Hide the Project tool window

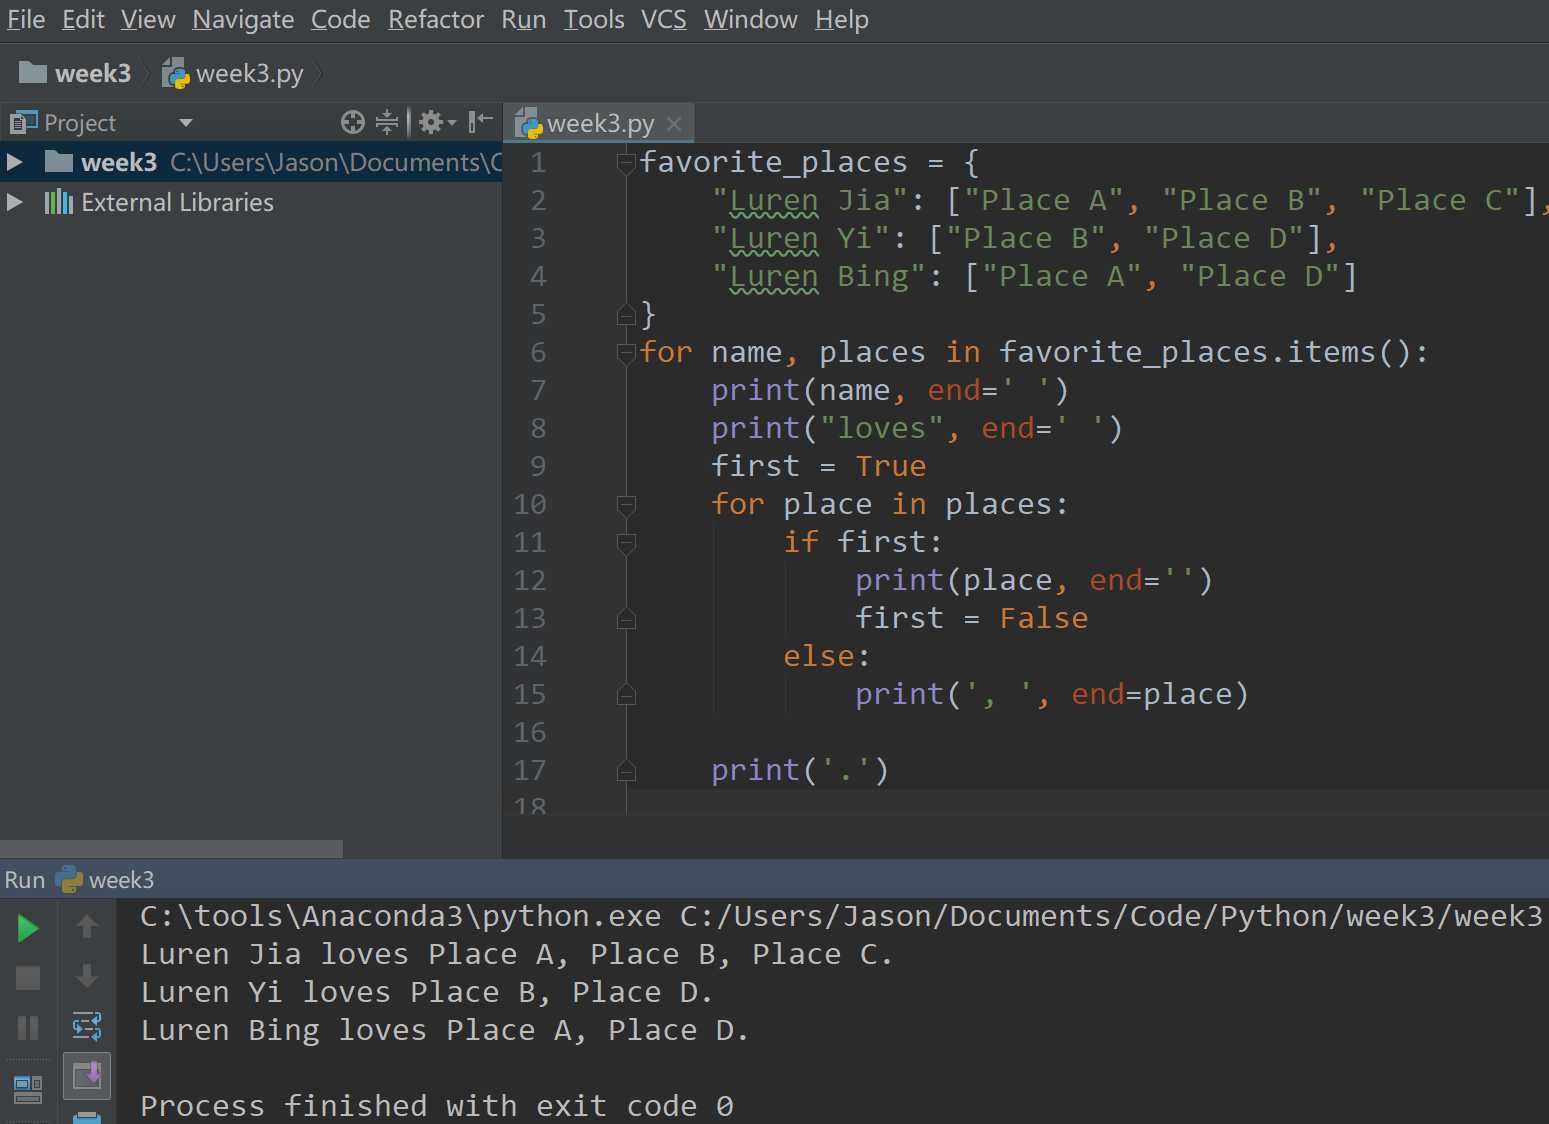tap(481, 122)
